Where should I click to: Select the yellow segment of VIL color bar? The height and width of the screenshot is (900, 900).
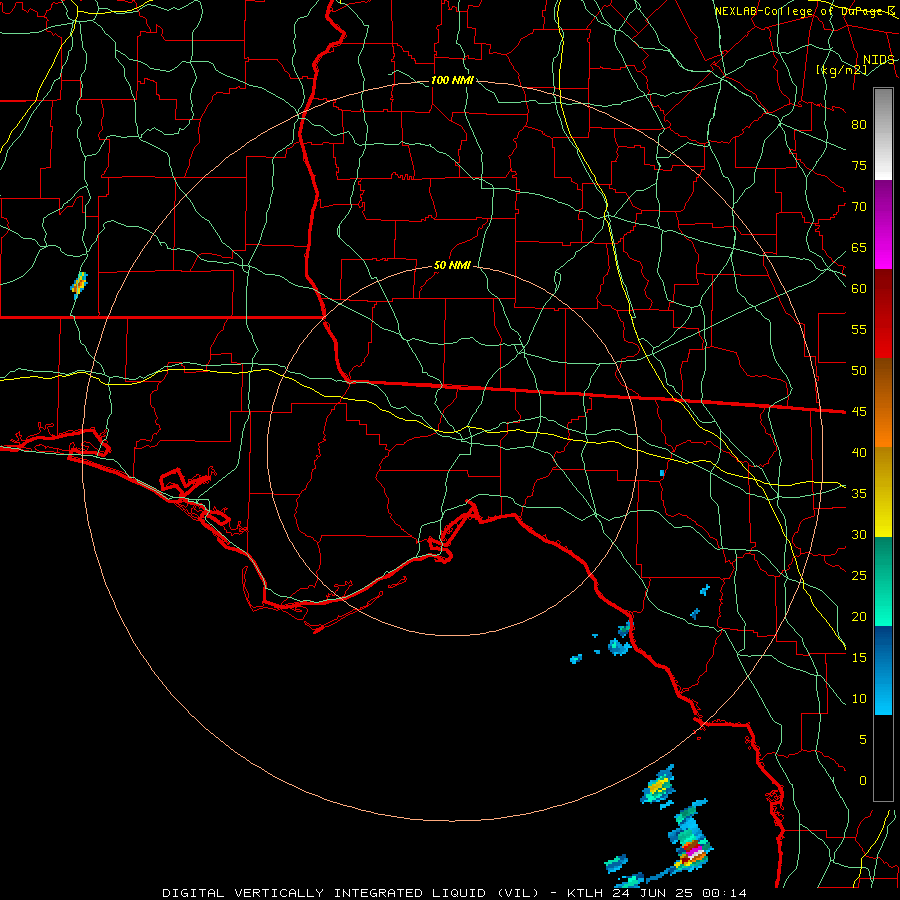point(883,492)
